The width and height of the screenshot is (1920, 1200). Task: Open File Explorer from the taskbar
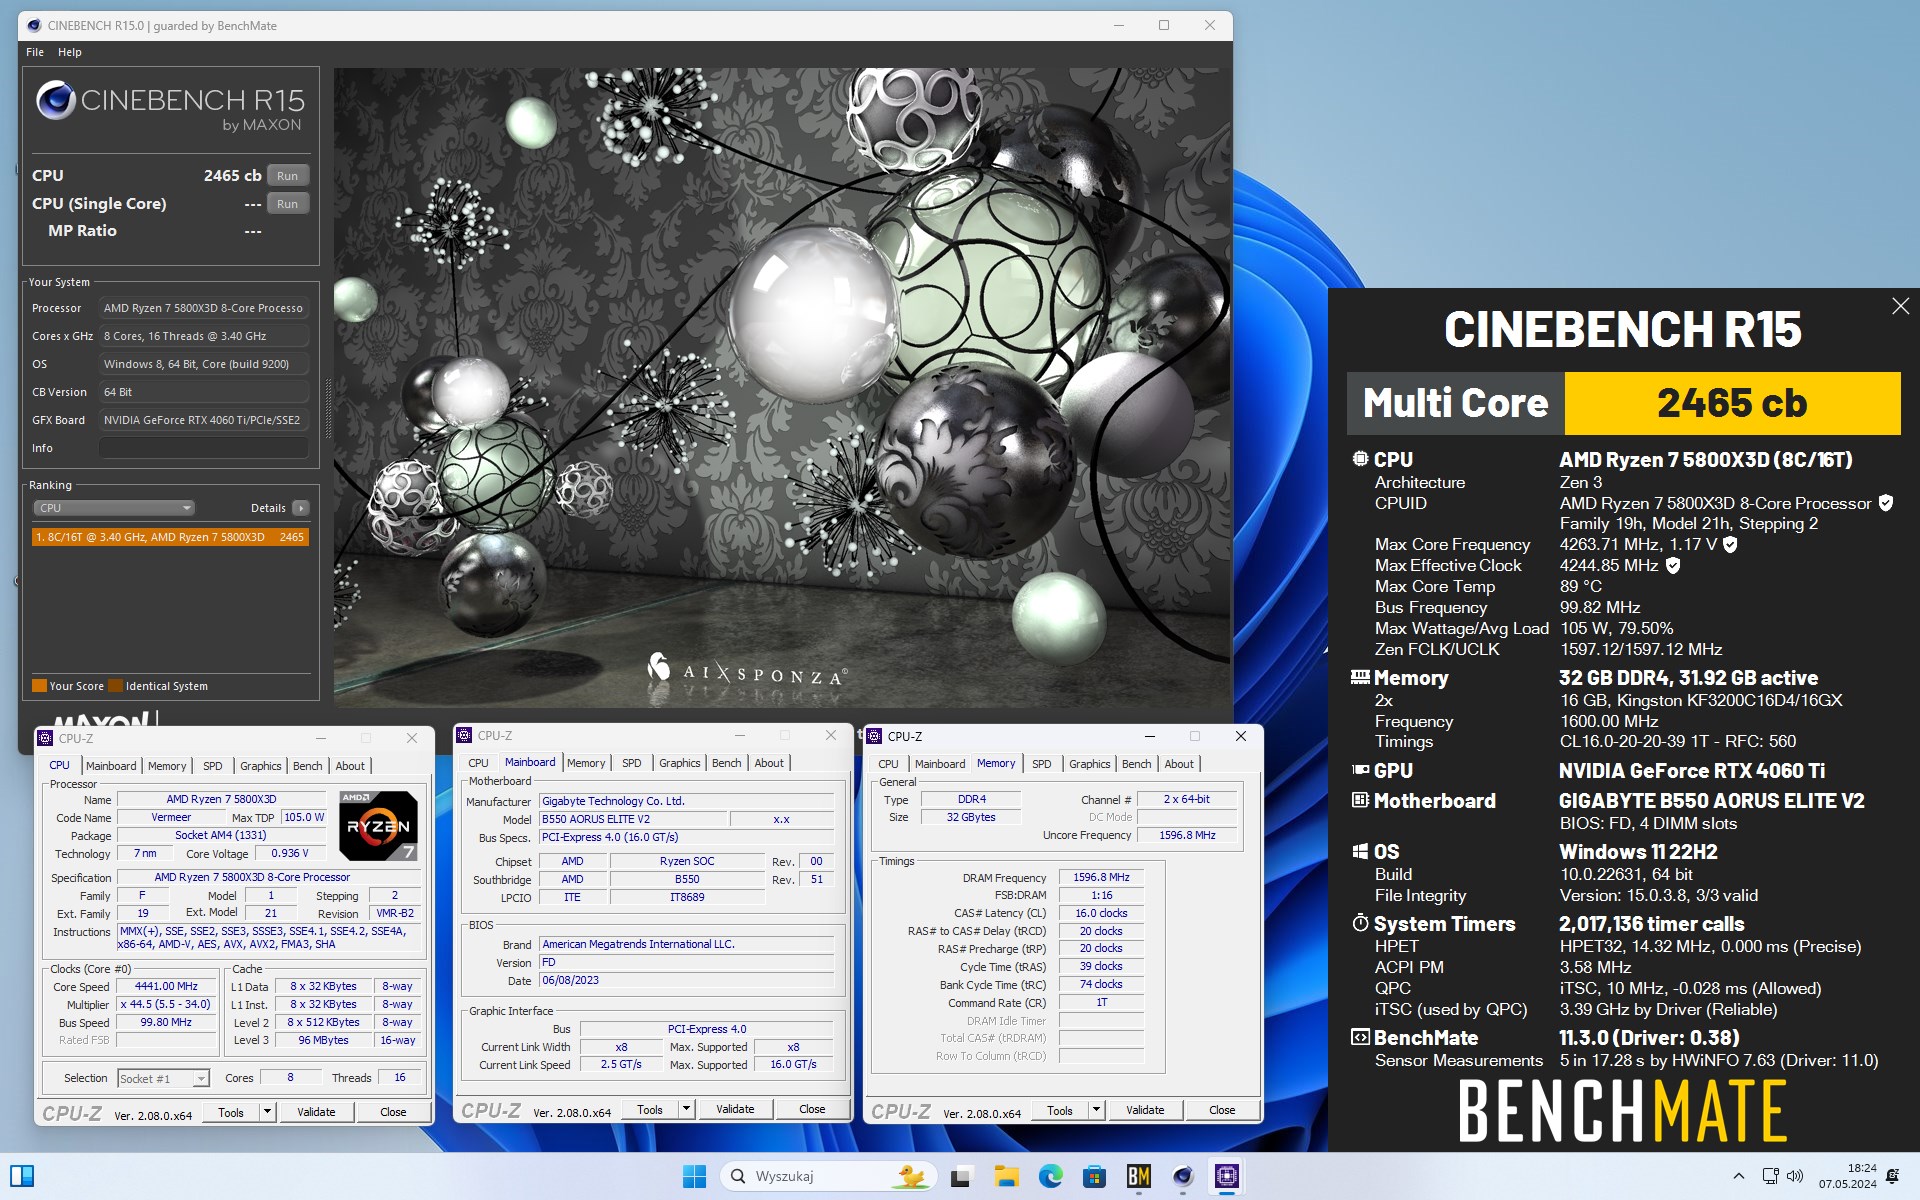pos(1006,1176)
